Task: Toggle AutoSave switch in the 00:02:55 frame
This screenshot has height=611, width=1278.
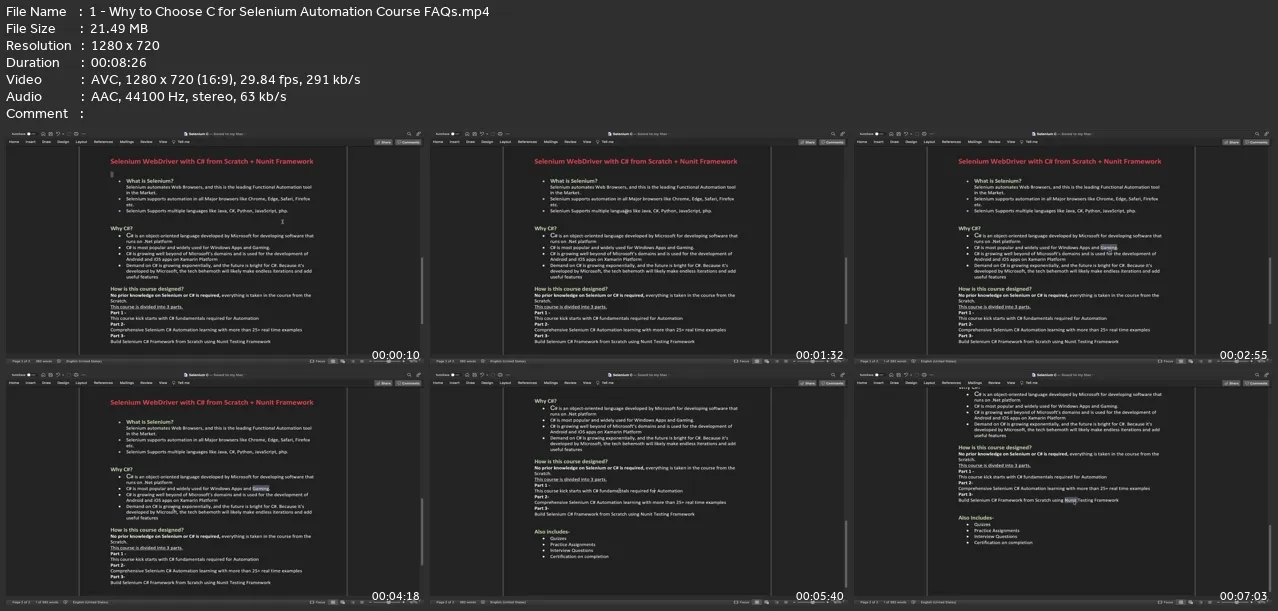Action: 878,134
